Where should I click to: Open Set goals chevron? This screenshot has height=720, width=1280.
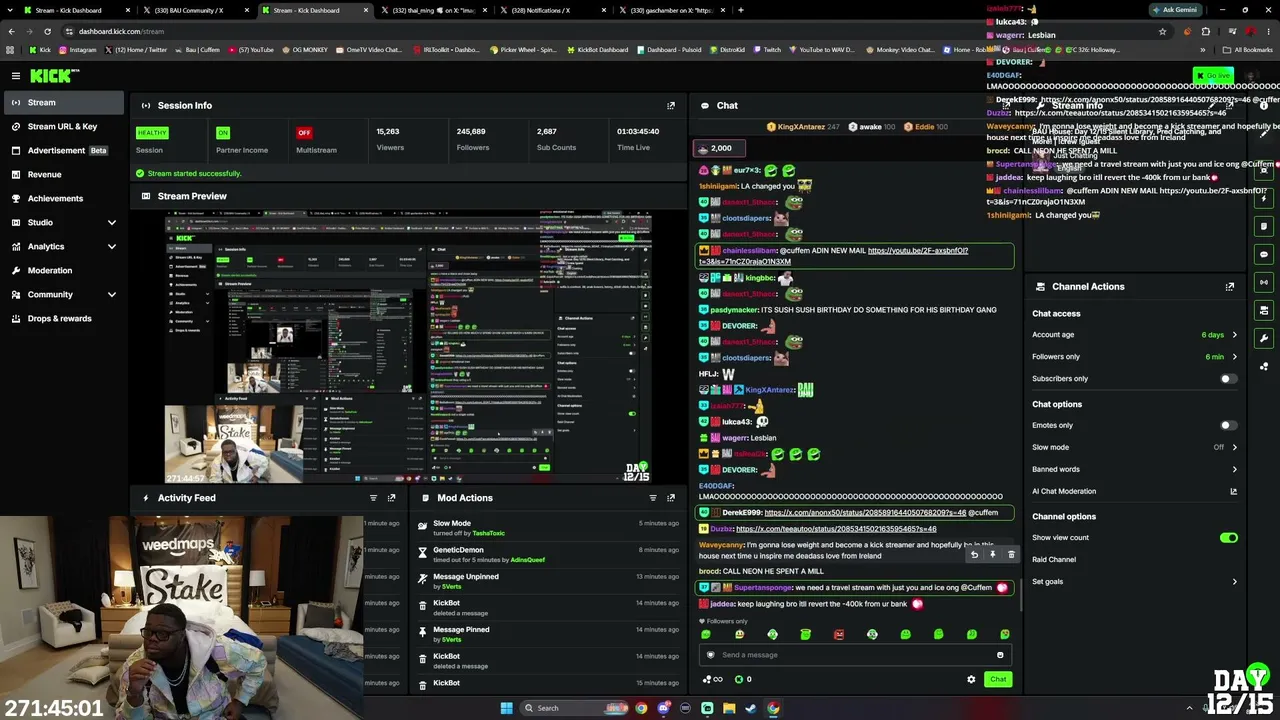point(1234,581)
